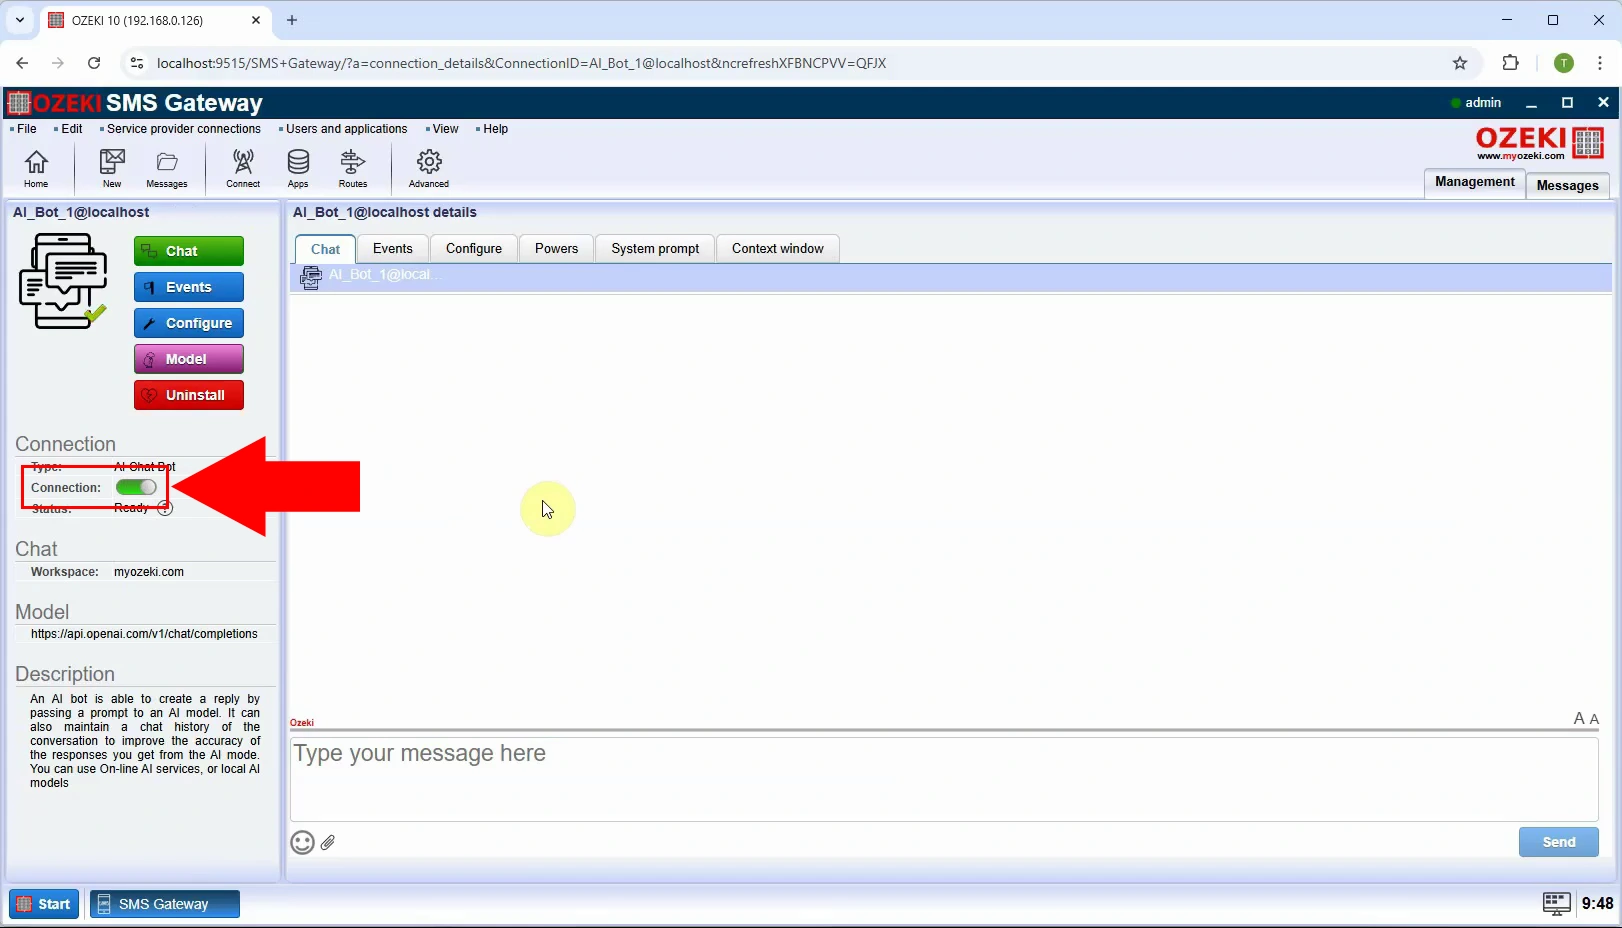Click the OZEKI logo in top right
Viewport: 1622px width, 928px height.
pyautogui.click(x=1540, y=143)
